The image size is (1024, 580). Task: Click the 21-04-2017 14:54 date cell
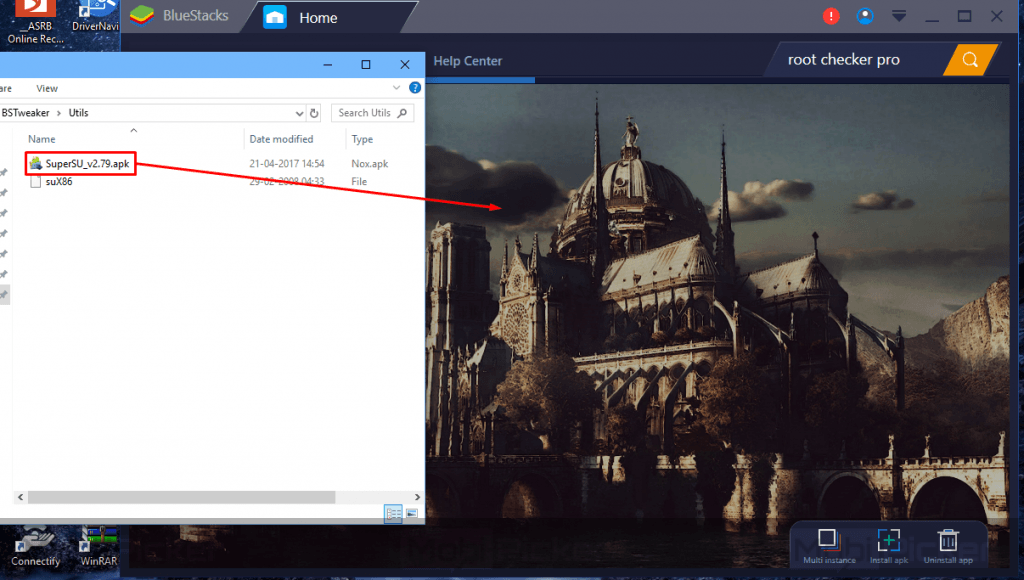pyautogui.click(x=287, y=163)
